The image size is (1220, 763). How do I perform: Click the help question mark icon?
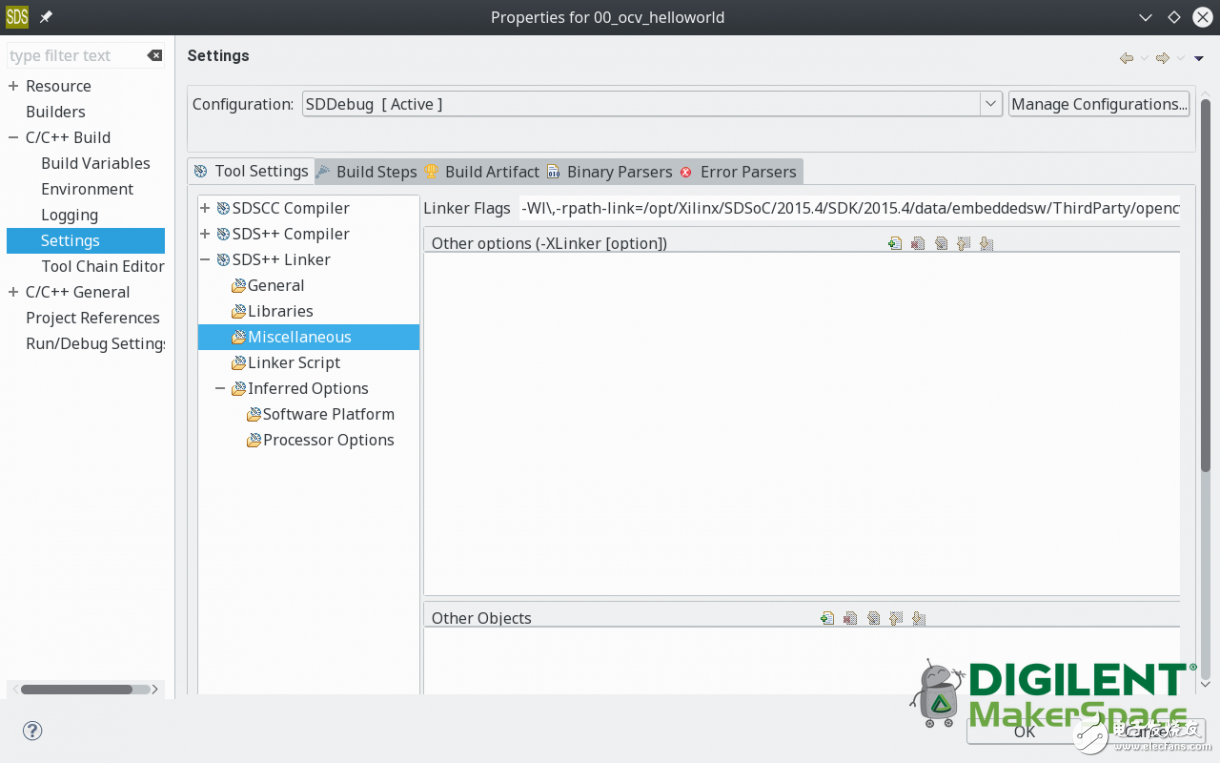pyautogui.click(x=33, y=731)
